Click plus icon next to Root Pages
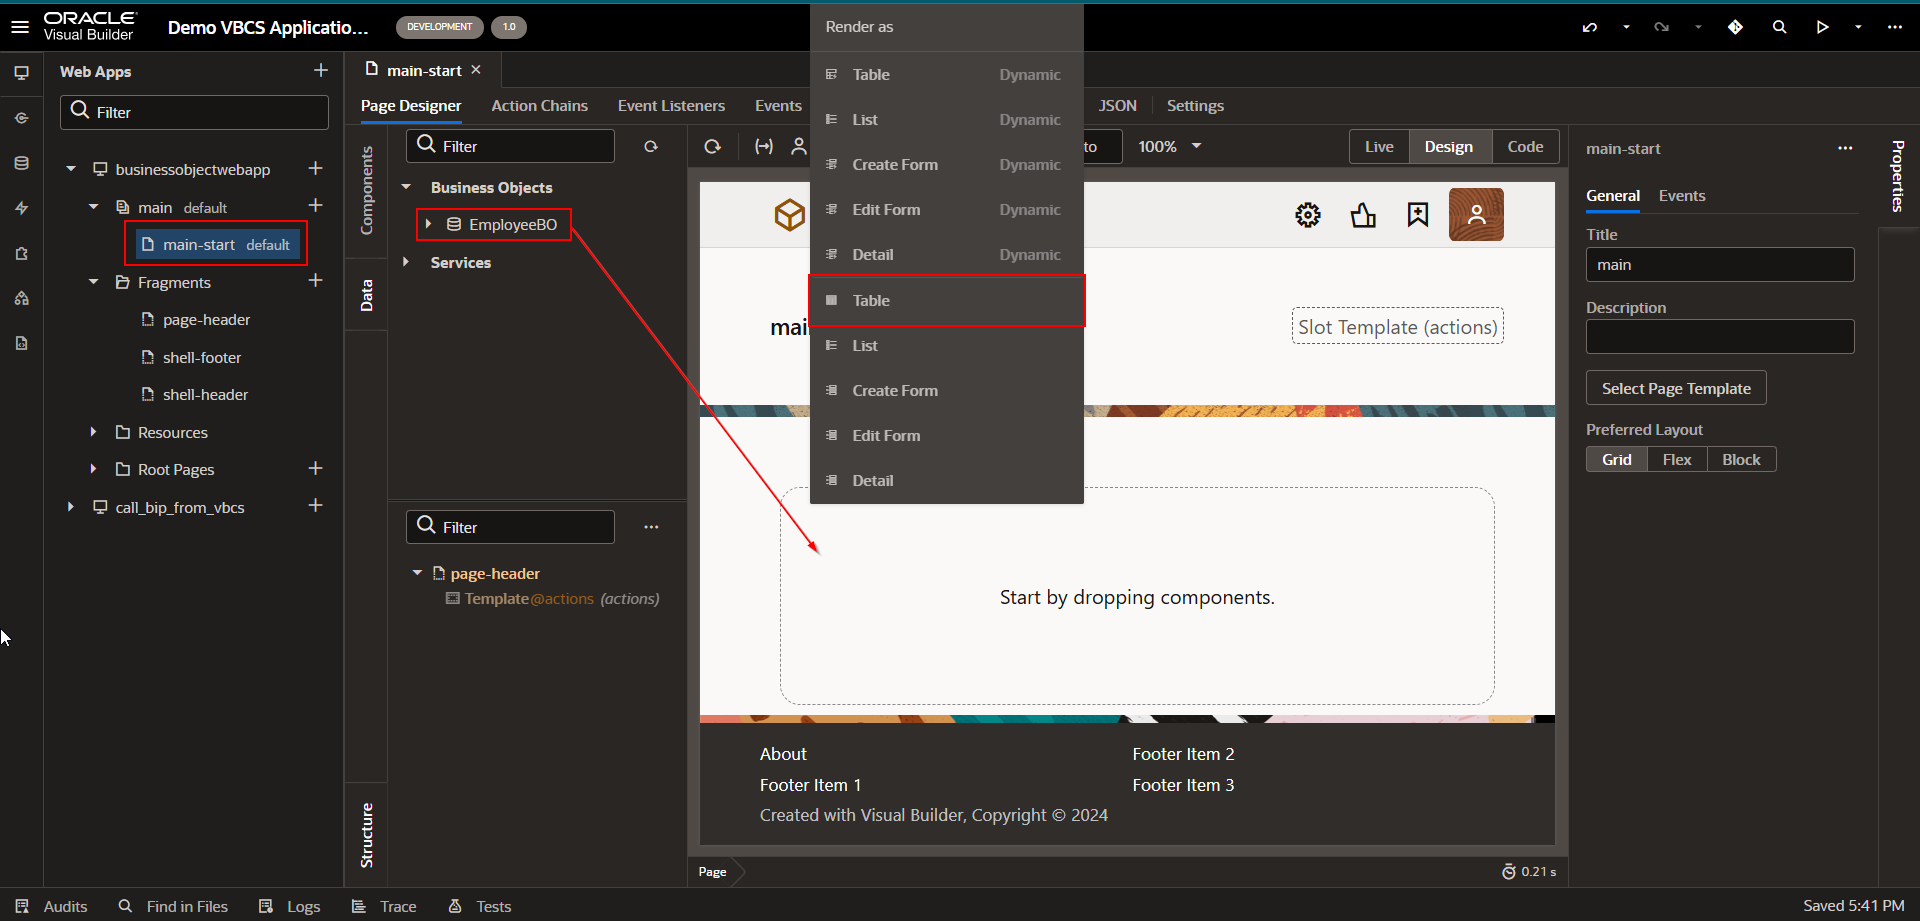 [x=315, y=468]
